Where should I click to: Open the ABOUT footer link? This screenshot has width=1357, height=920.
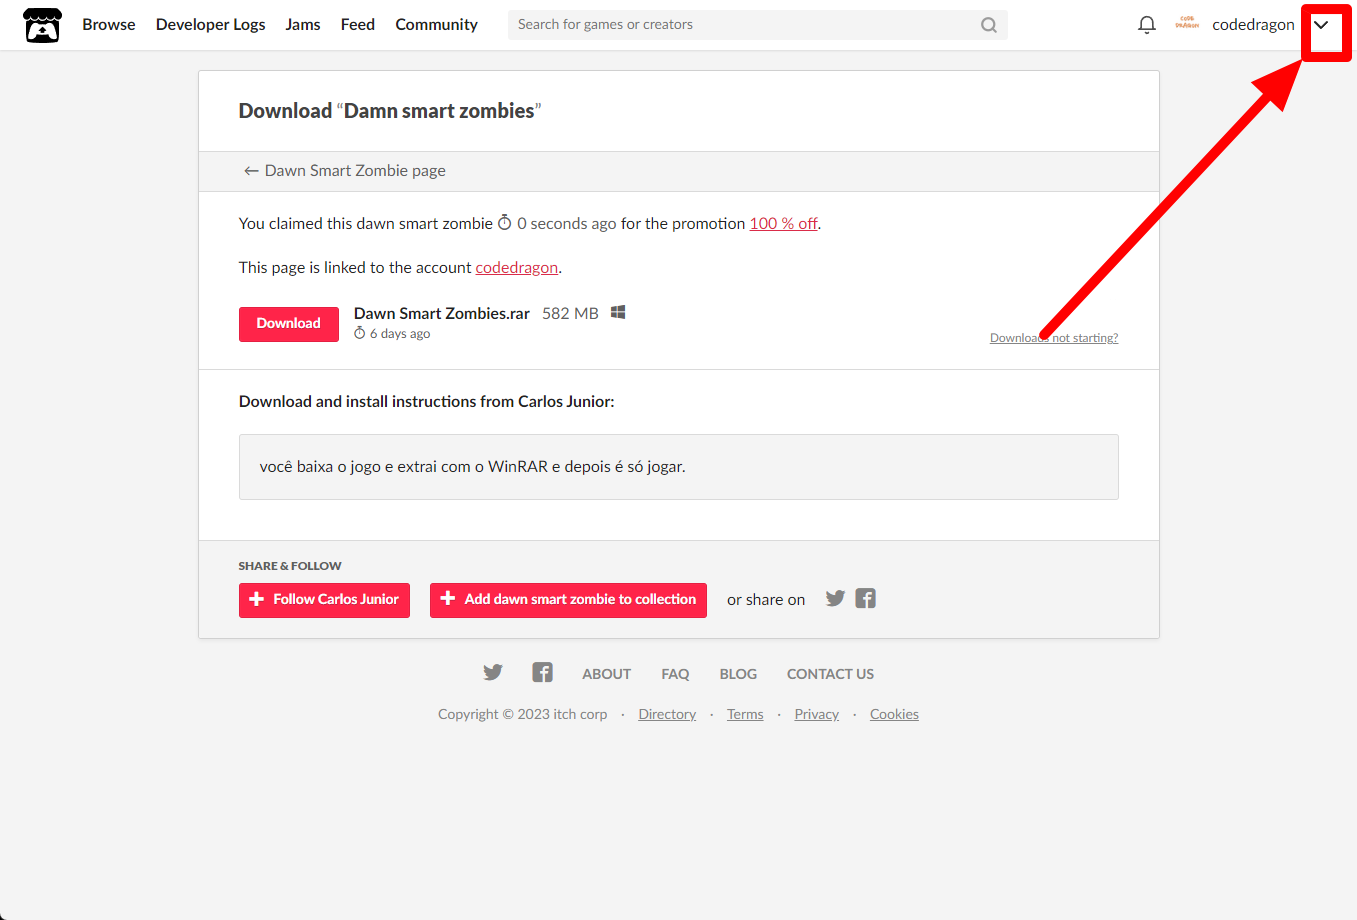607,674
